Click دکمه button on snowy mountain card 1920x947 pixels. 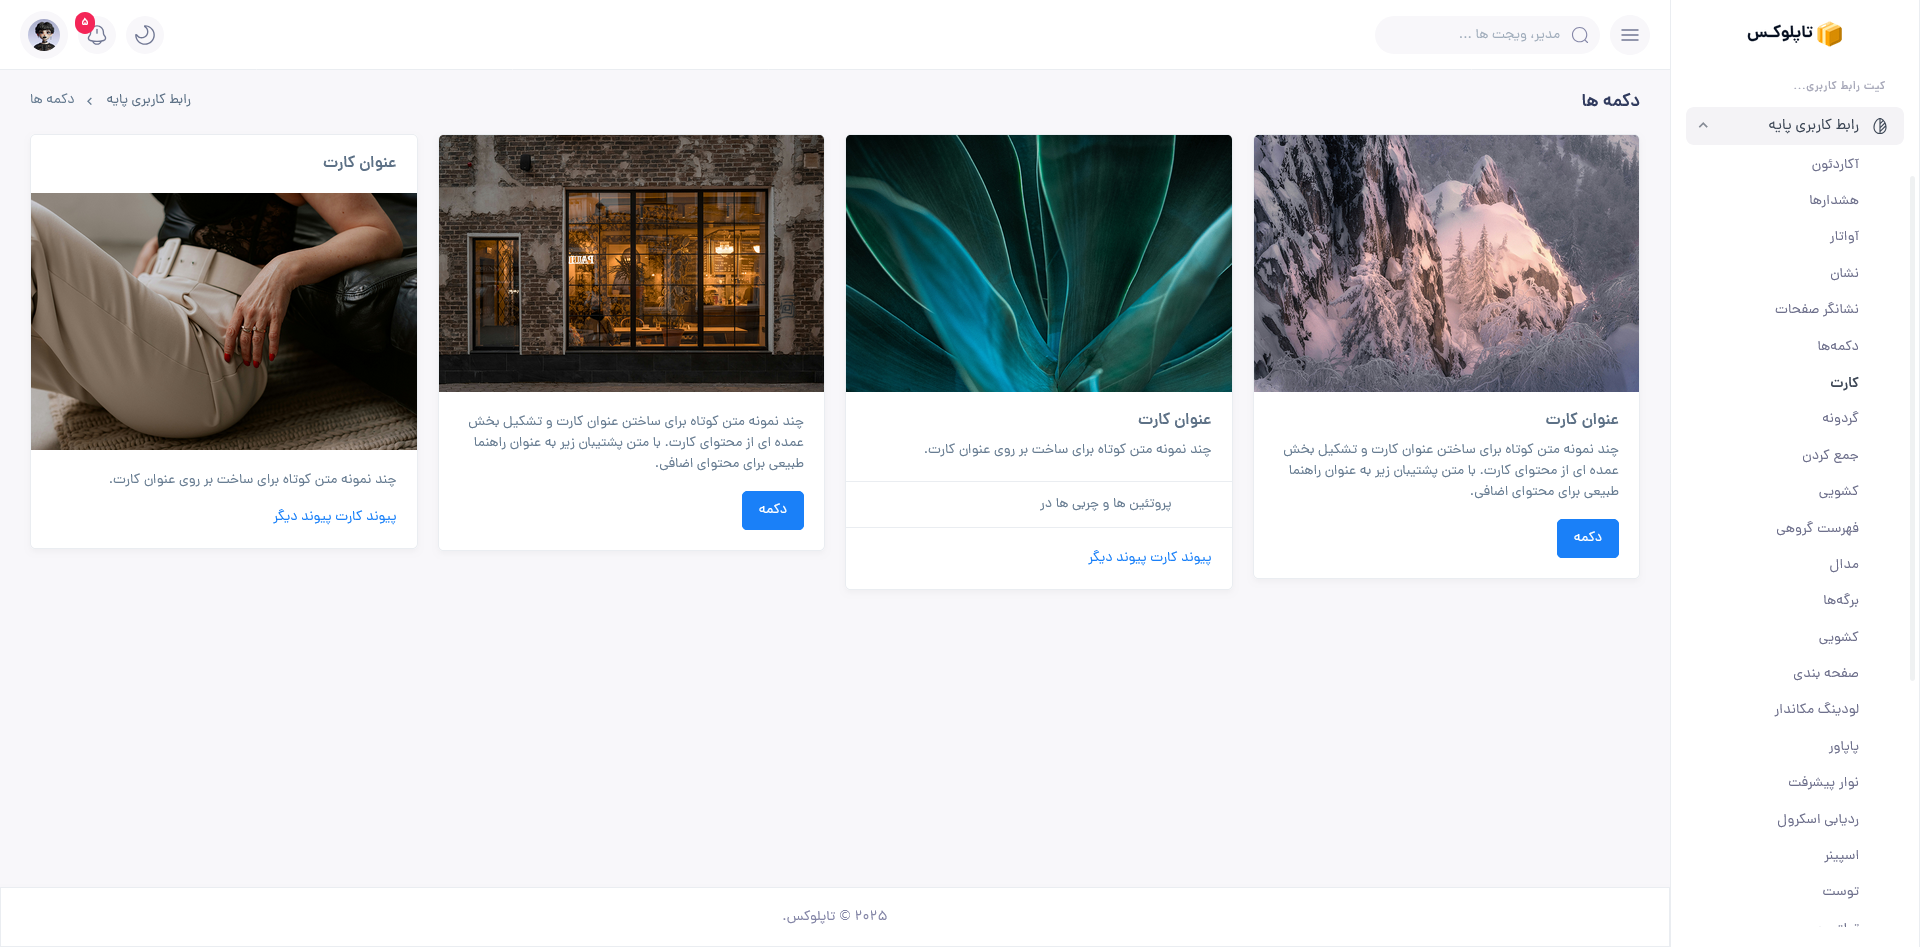[x=1587, y=538]
